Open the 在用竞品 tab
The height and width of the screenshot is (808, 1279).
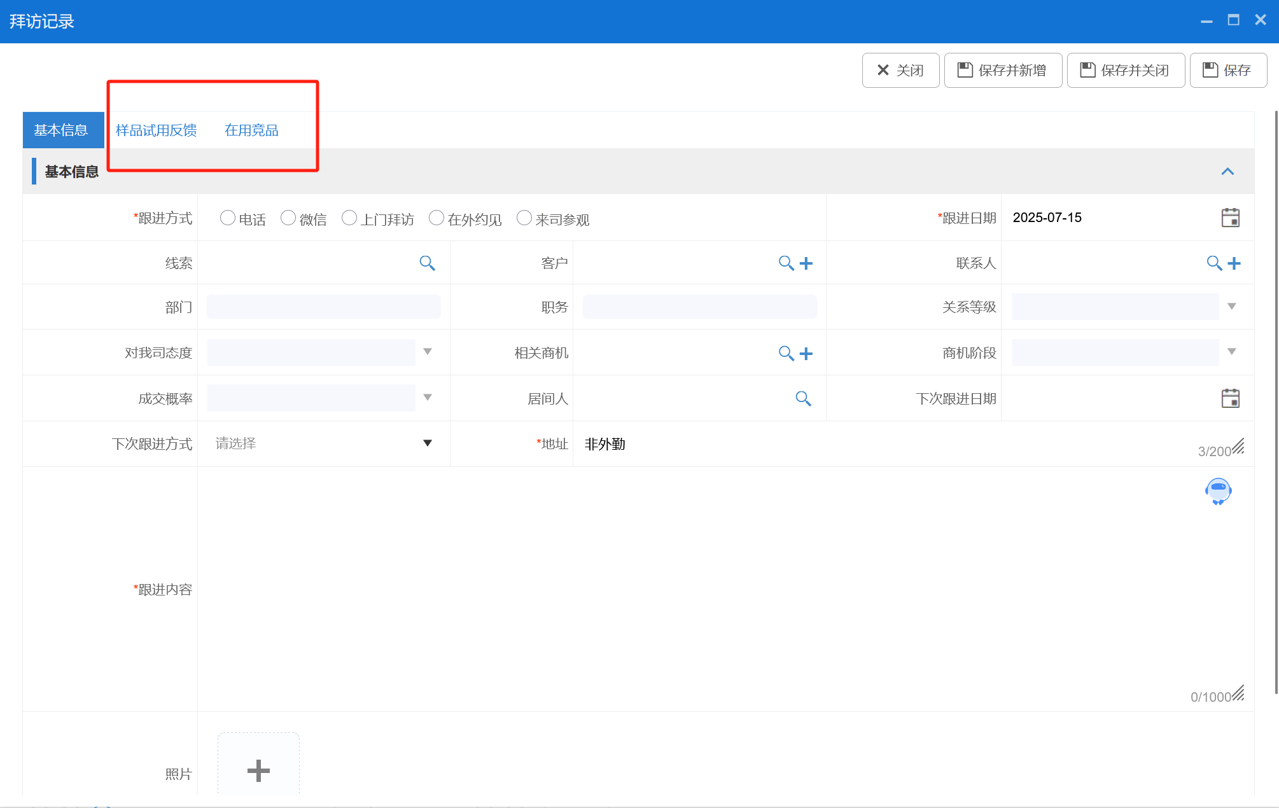tap(251, 130)
